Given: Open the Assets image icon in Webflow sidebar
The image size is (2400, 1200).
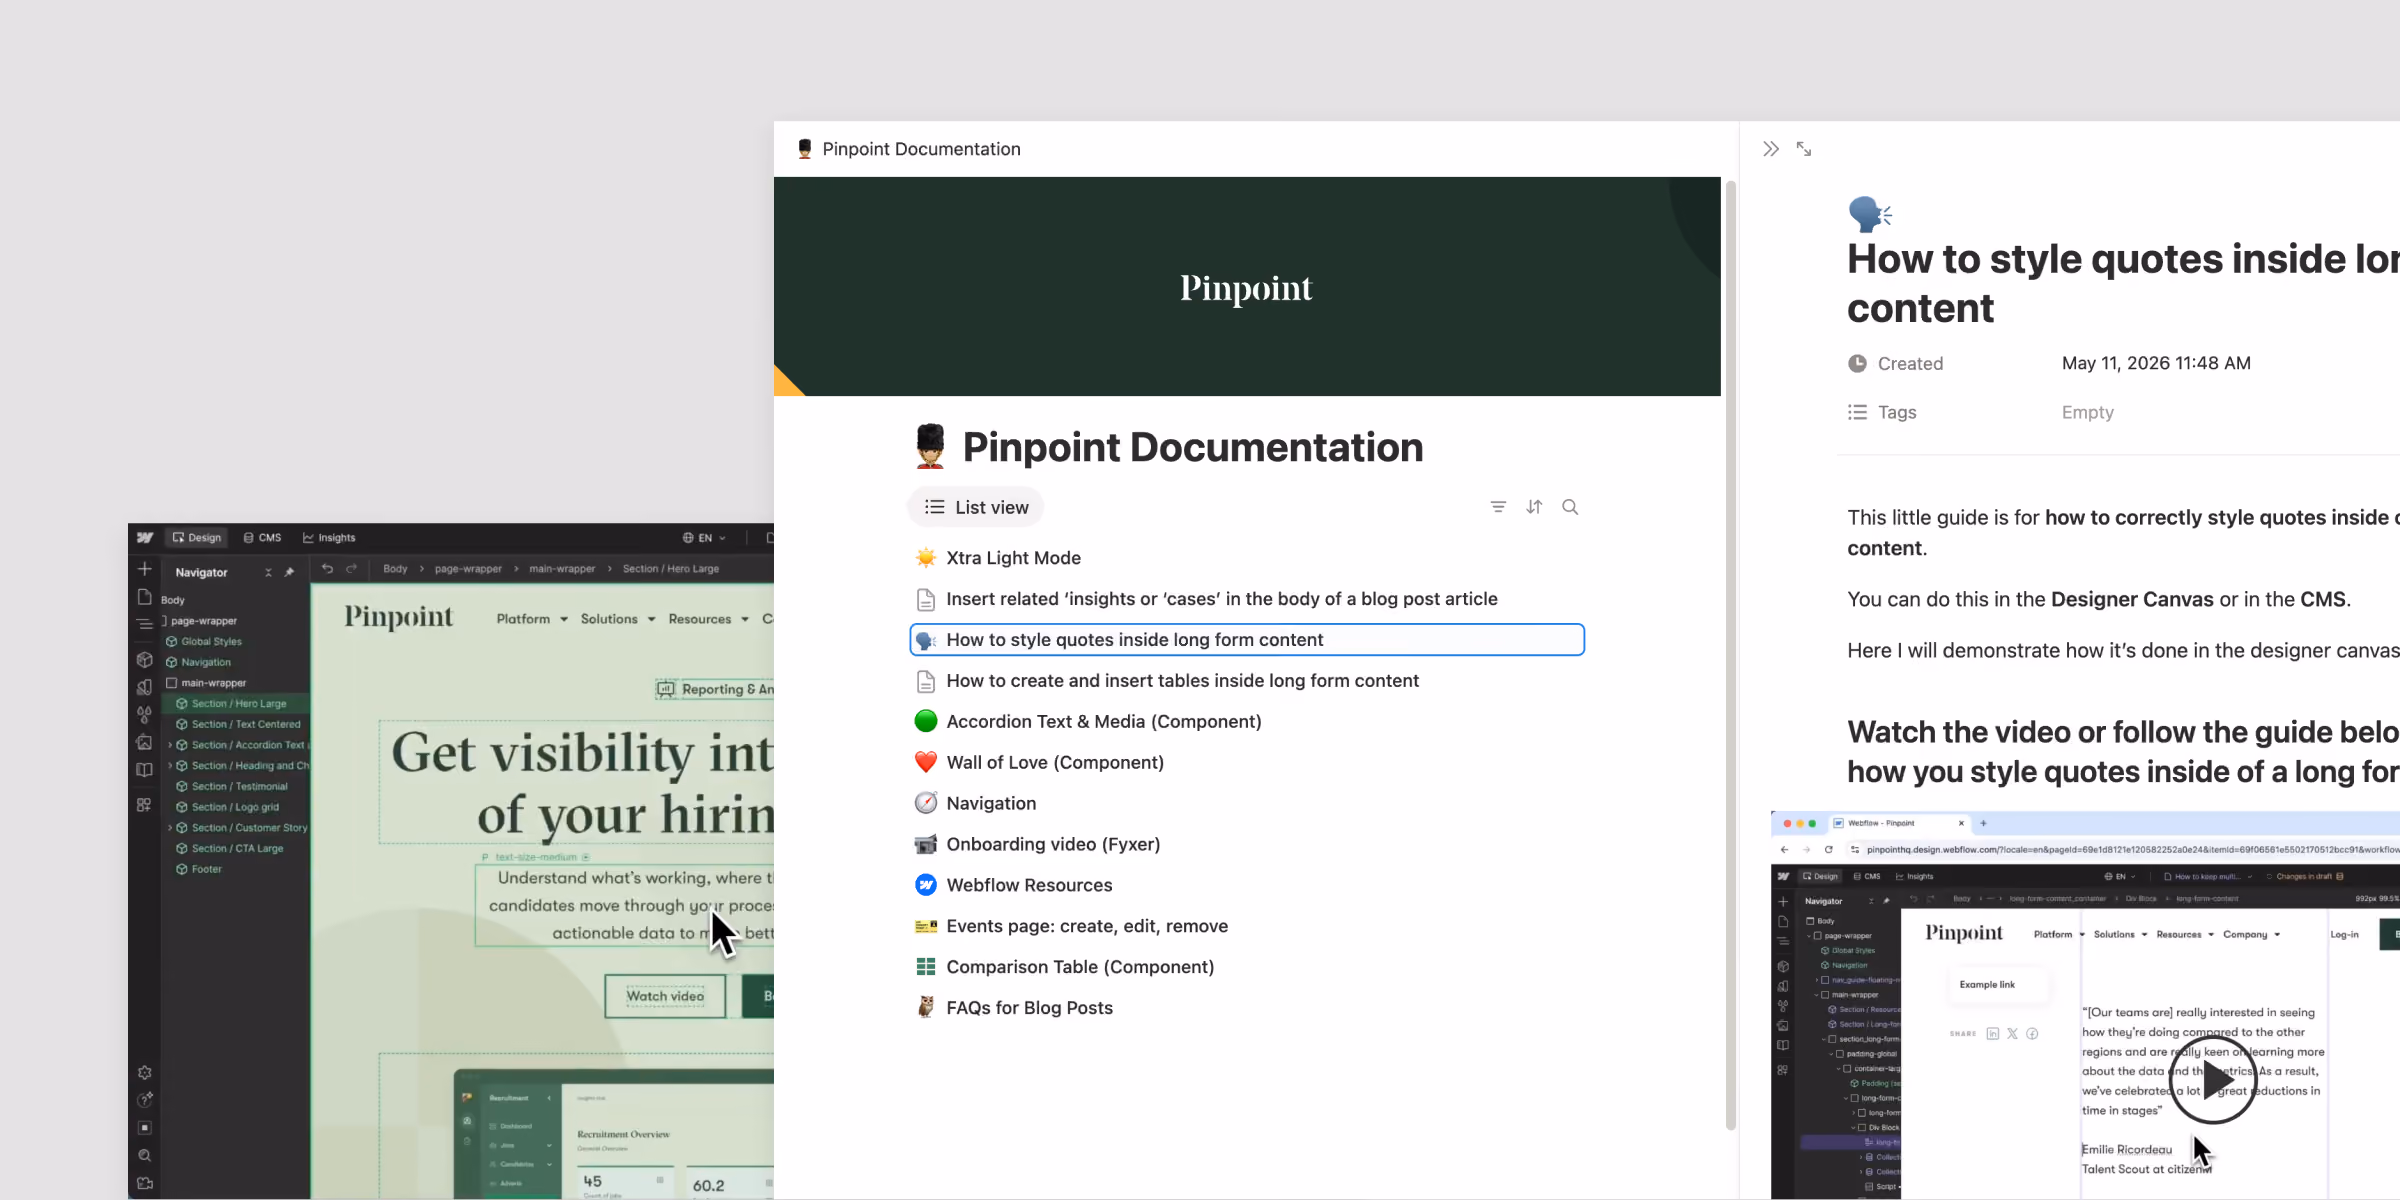Looking at the screenshot, I should click(145, 742).
